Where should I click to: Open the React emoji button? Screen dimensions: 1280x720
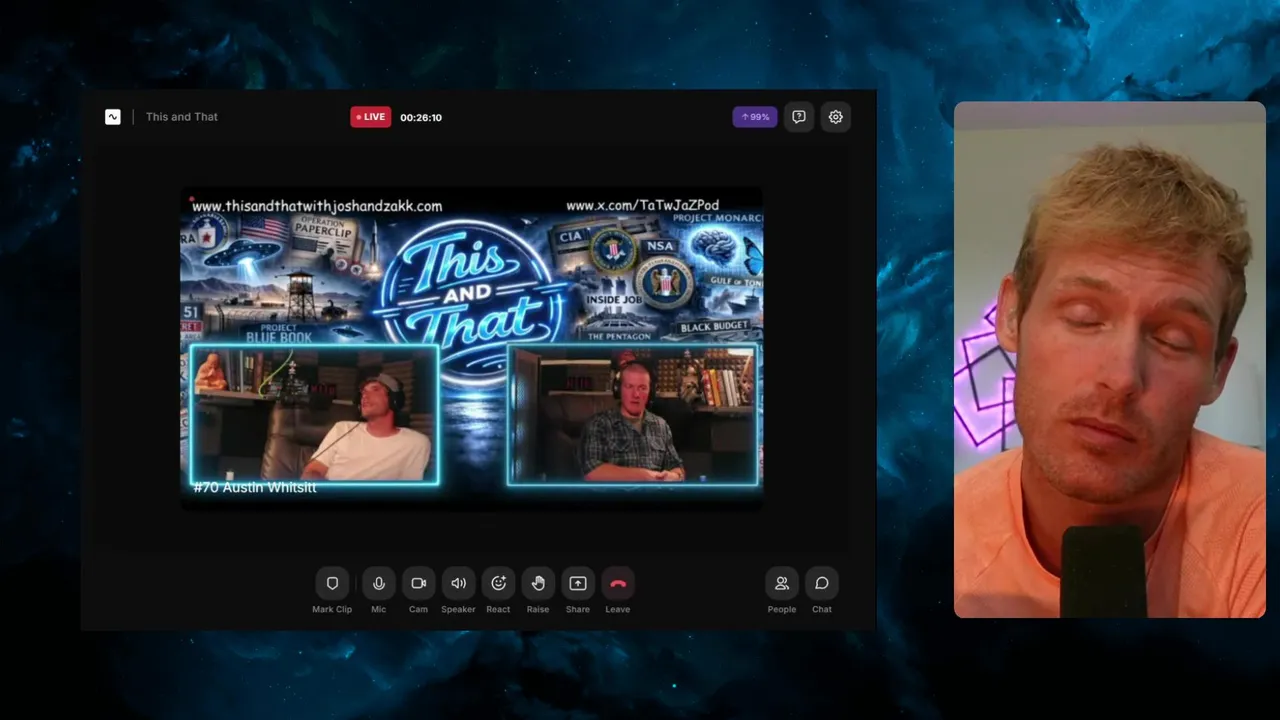point(498,583)
